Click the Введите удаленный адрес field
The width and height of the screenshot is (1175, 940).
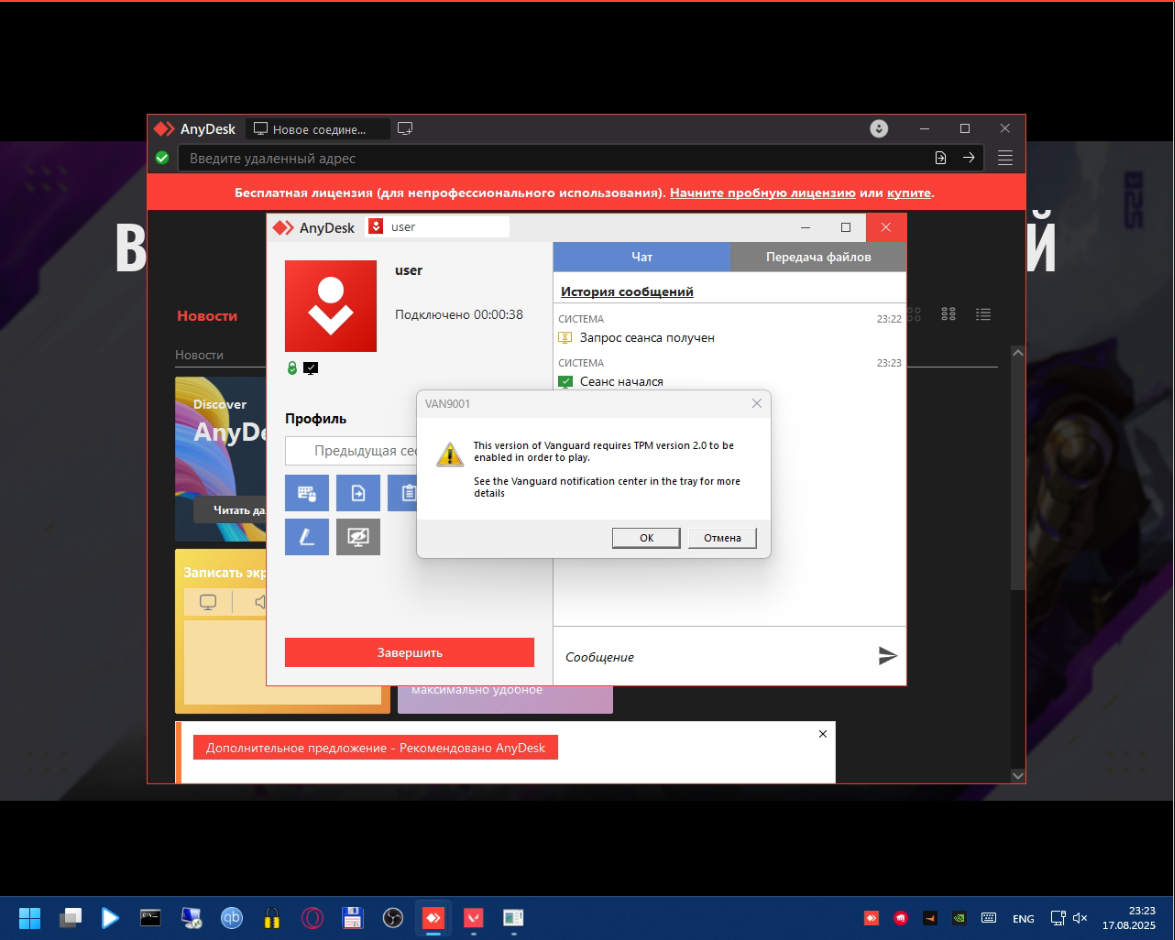click(555, 158)
